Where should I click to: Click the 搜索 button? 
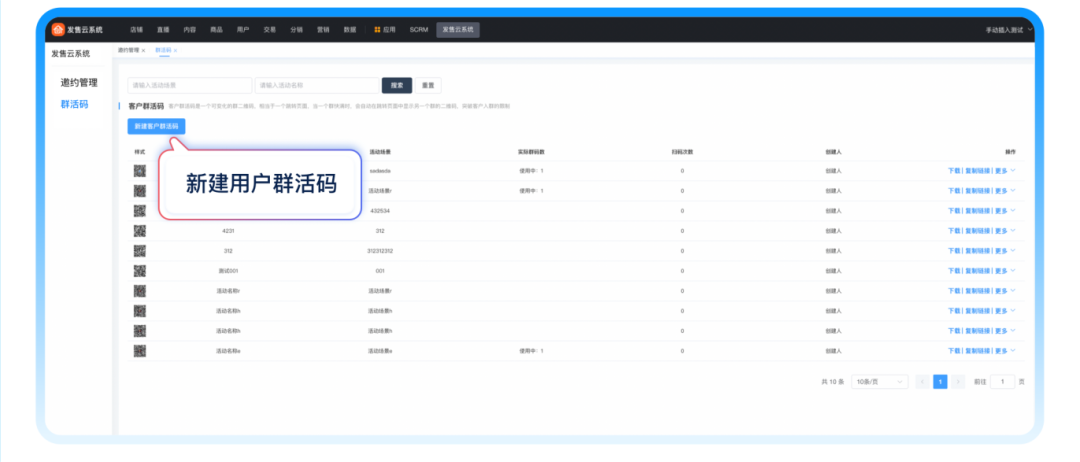[x=397, y=85]
